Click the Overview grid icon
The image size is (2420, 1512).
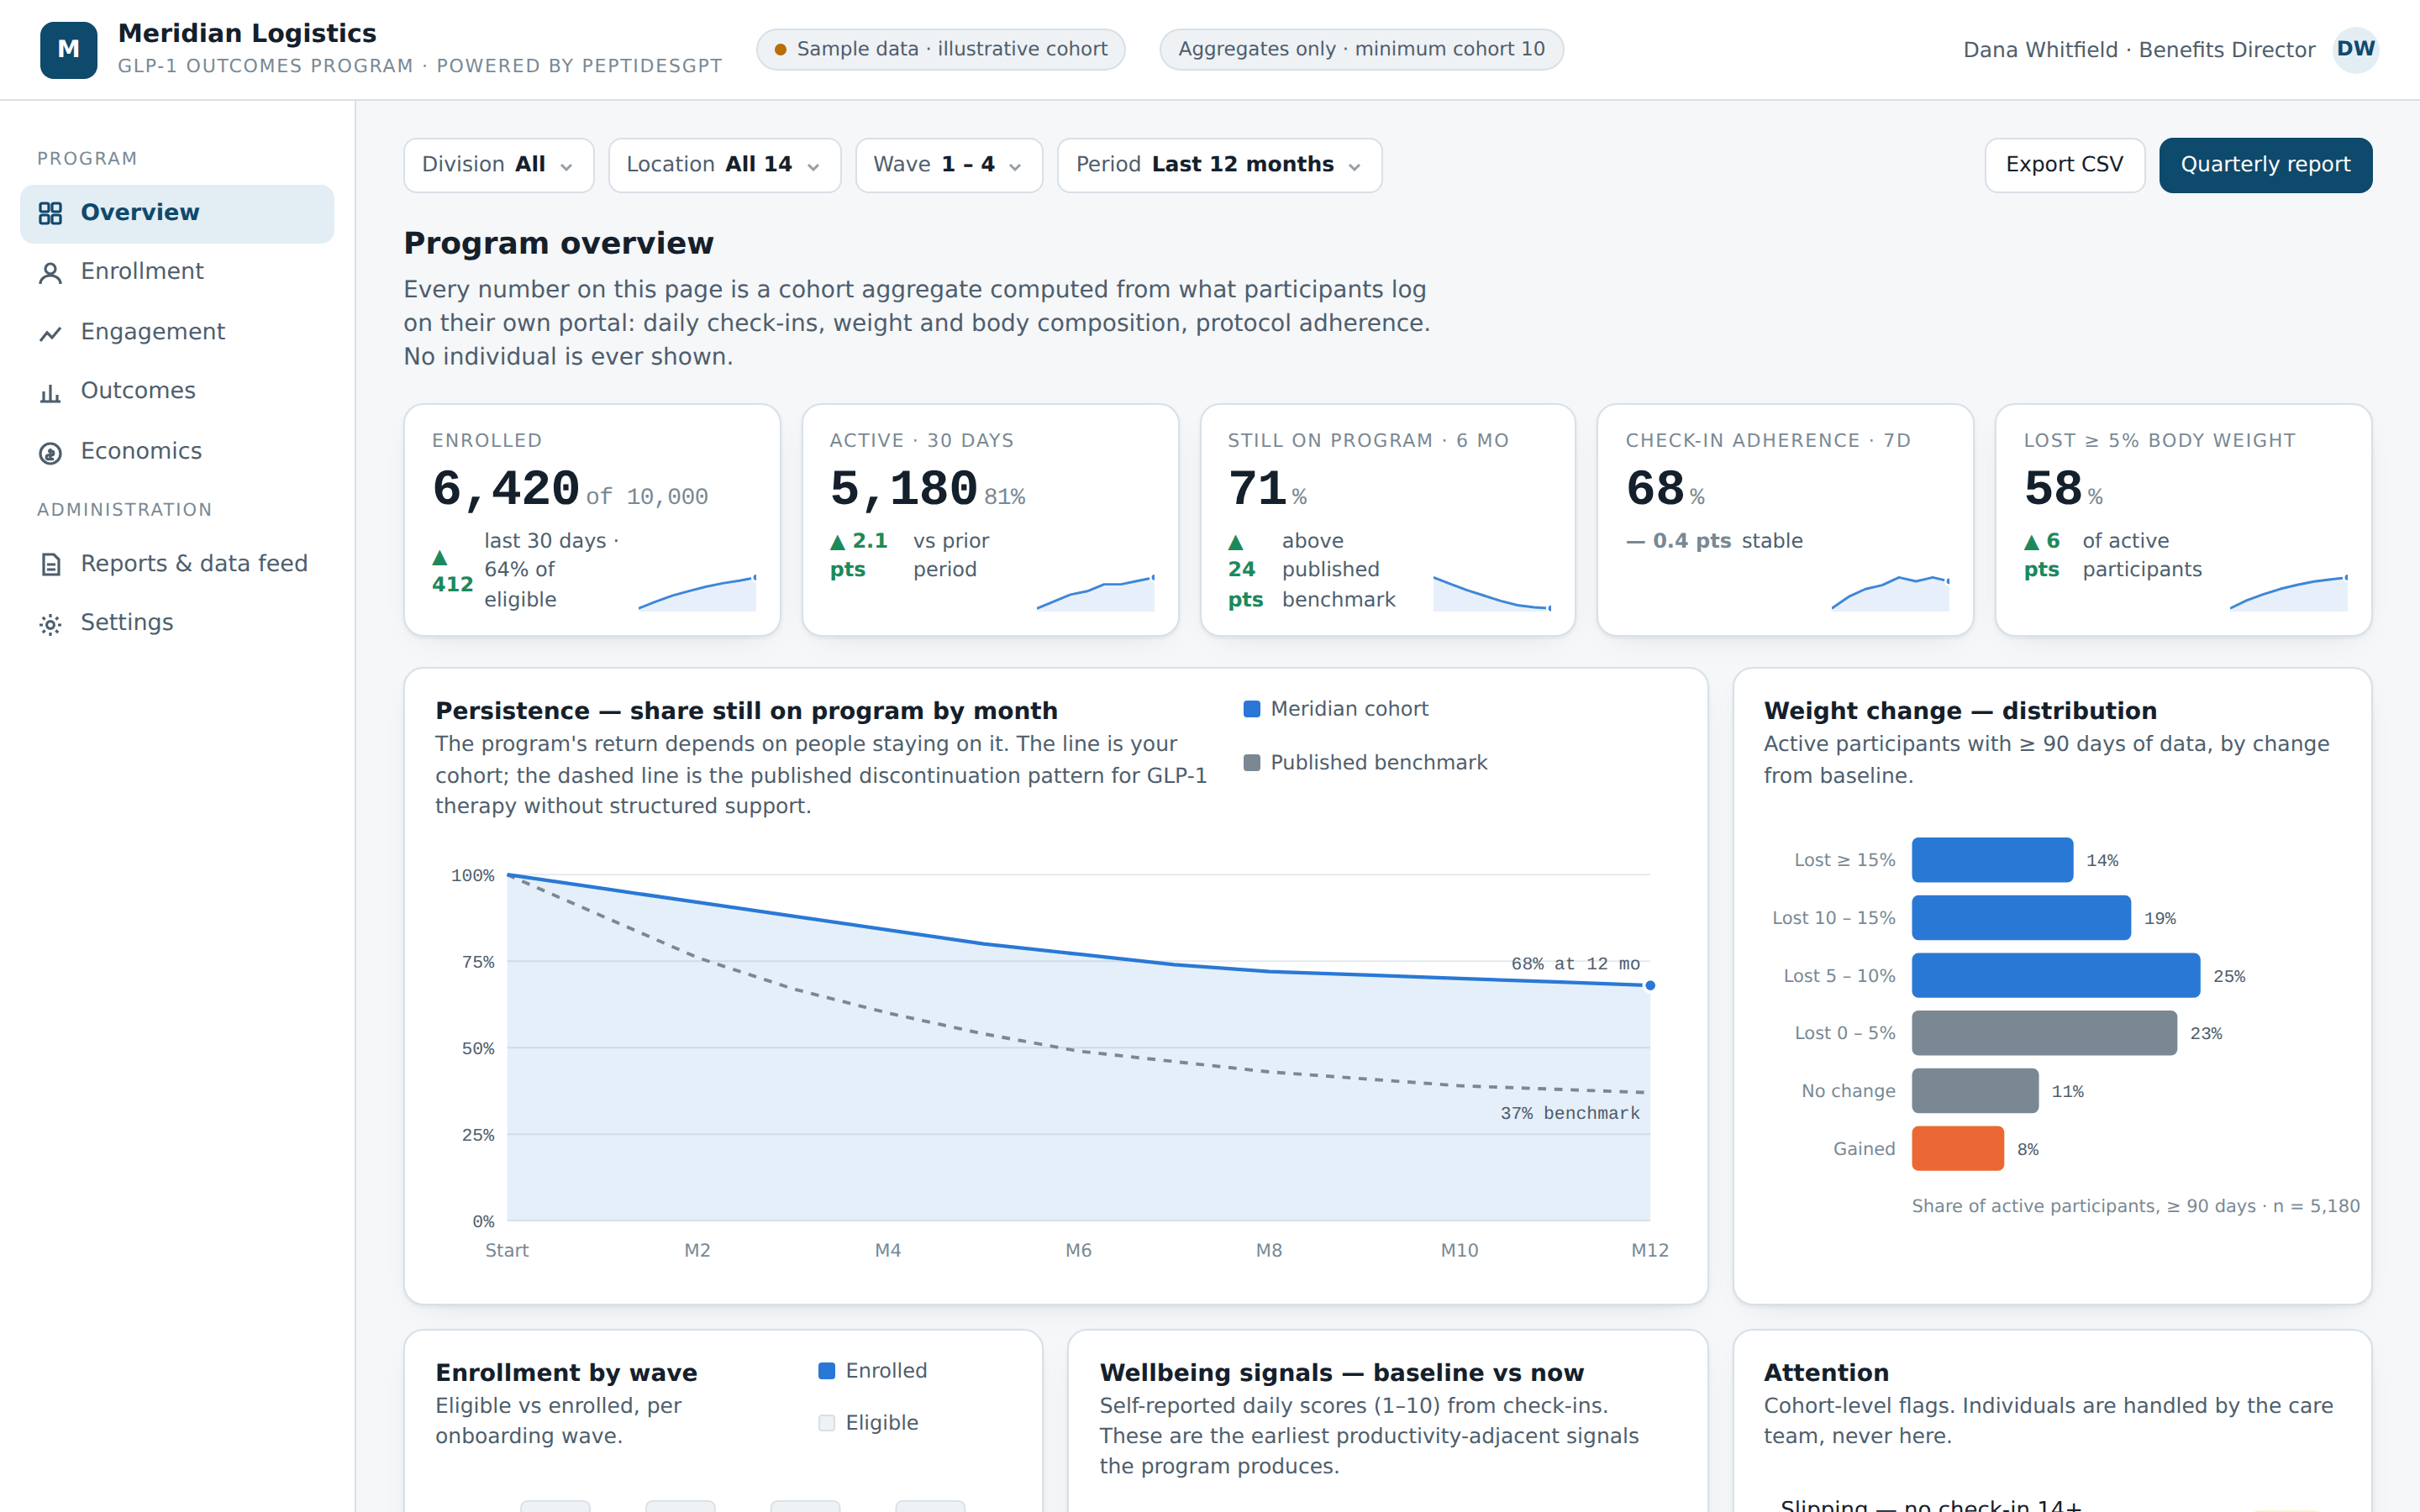(50, 213)
